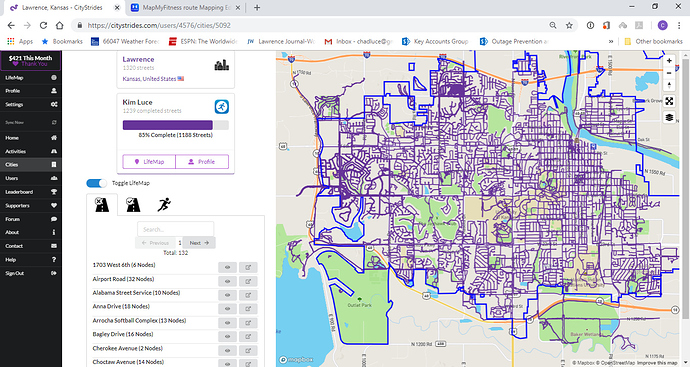Image resolution: width=690 pixels, height=367 pixels.
Task: Zoom in on the map
Action: [669, 61]
